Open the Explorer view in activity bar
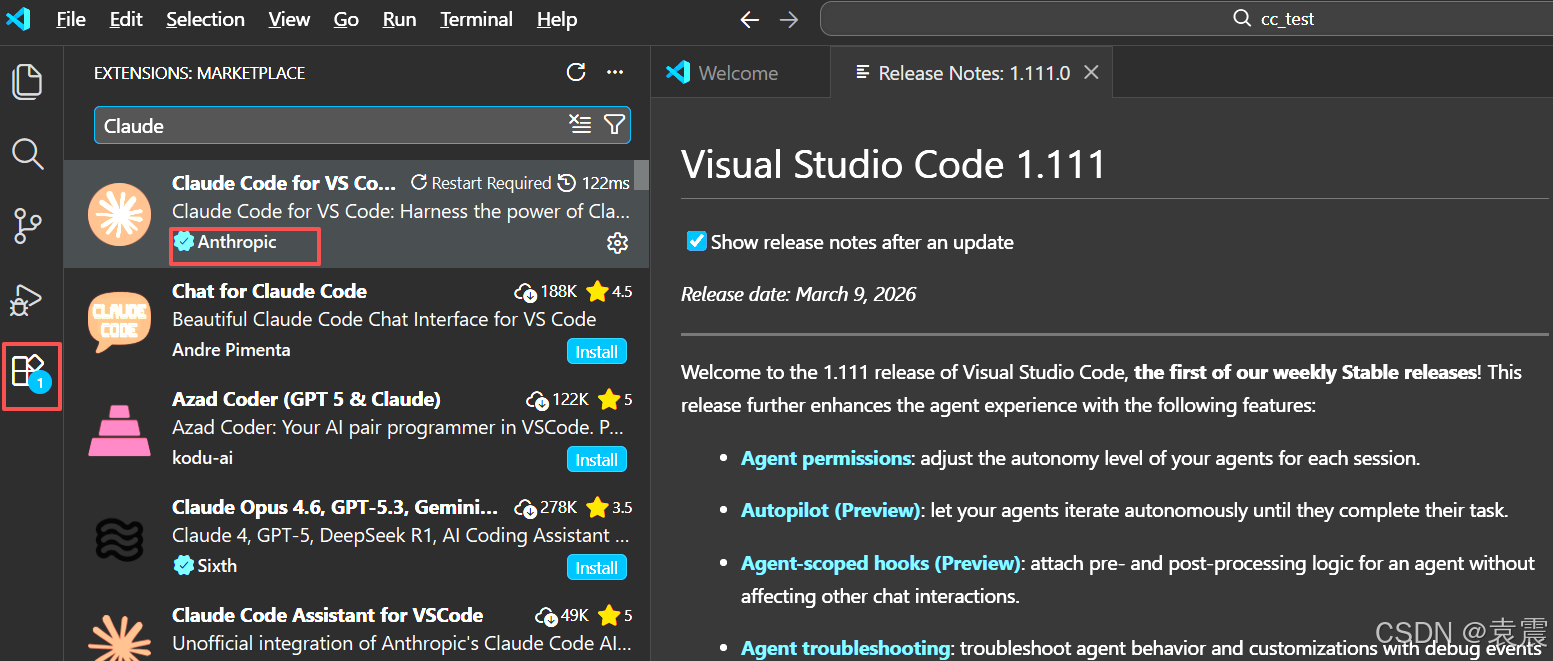 (x=27, y=81)
